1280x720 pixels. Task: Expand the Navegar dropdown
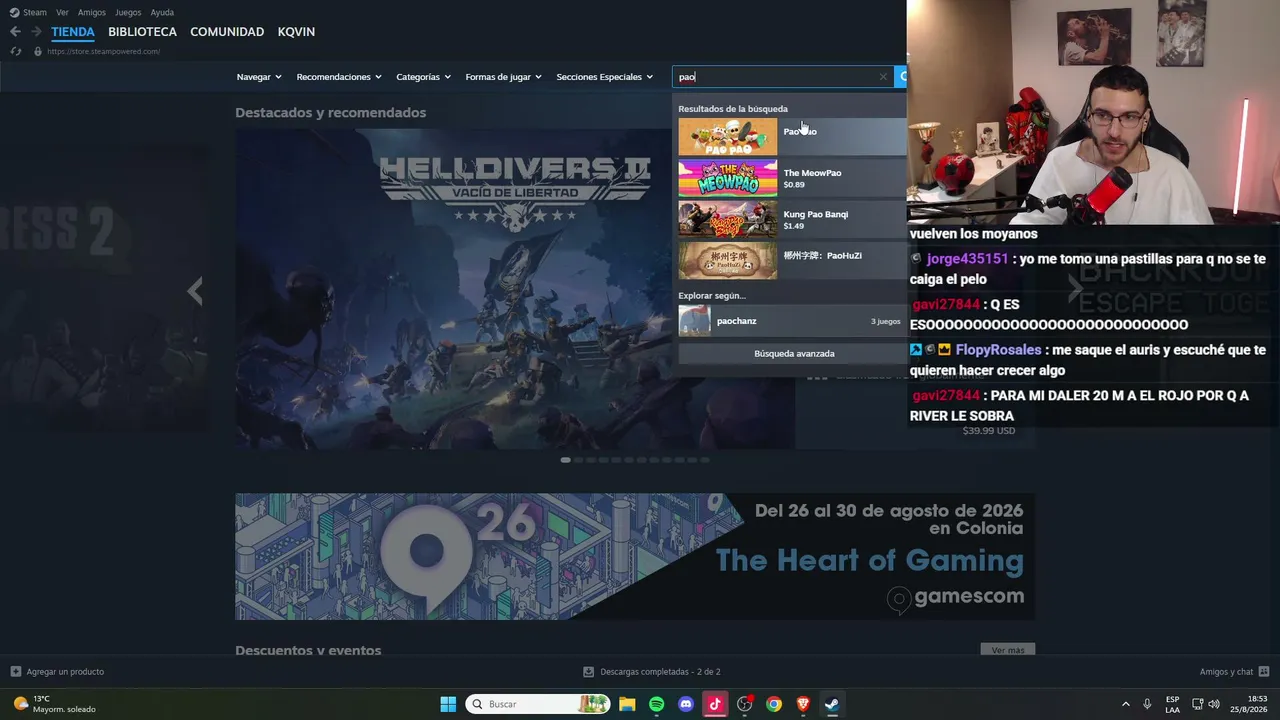259,77
